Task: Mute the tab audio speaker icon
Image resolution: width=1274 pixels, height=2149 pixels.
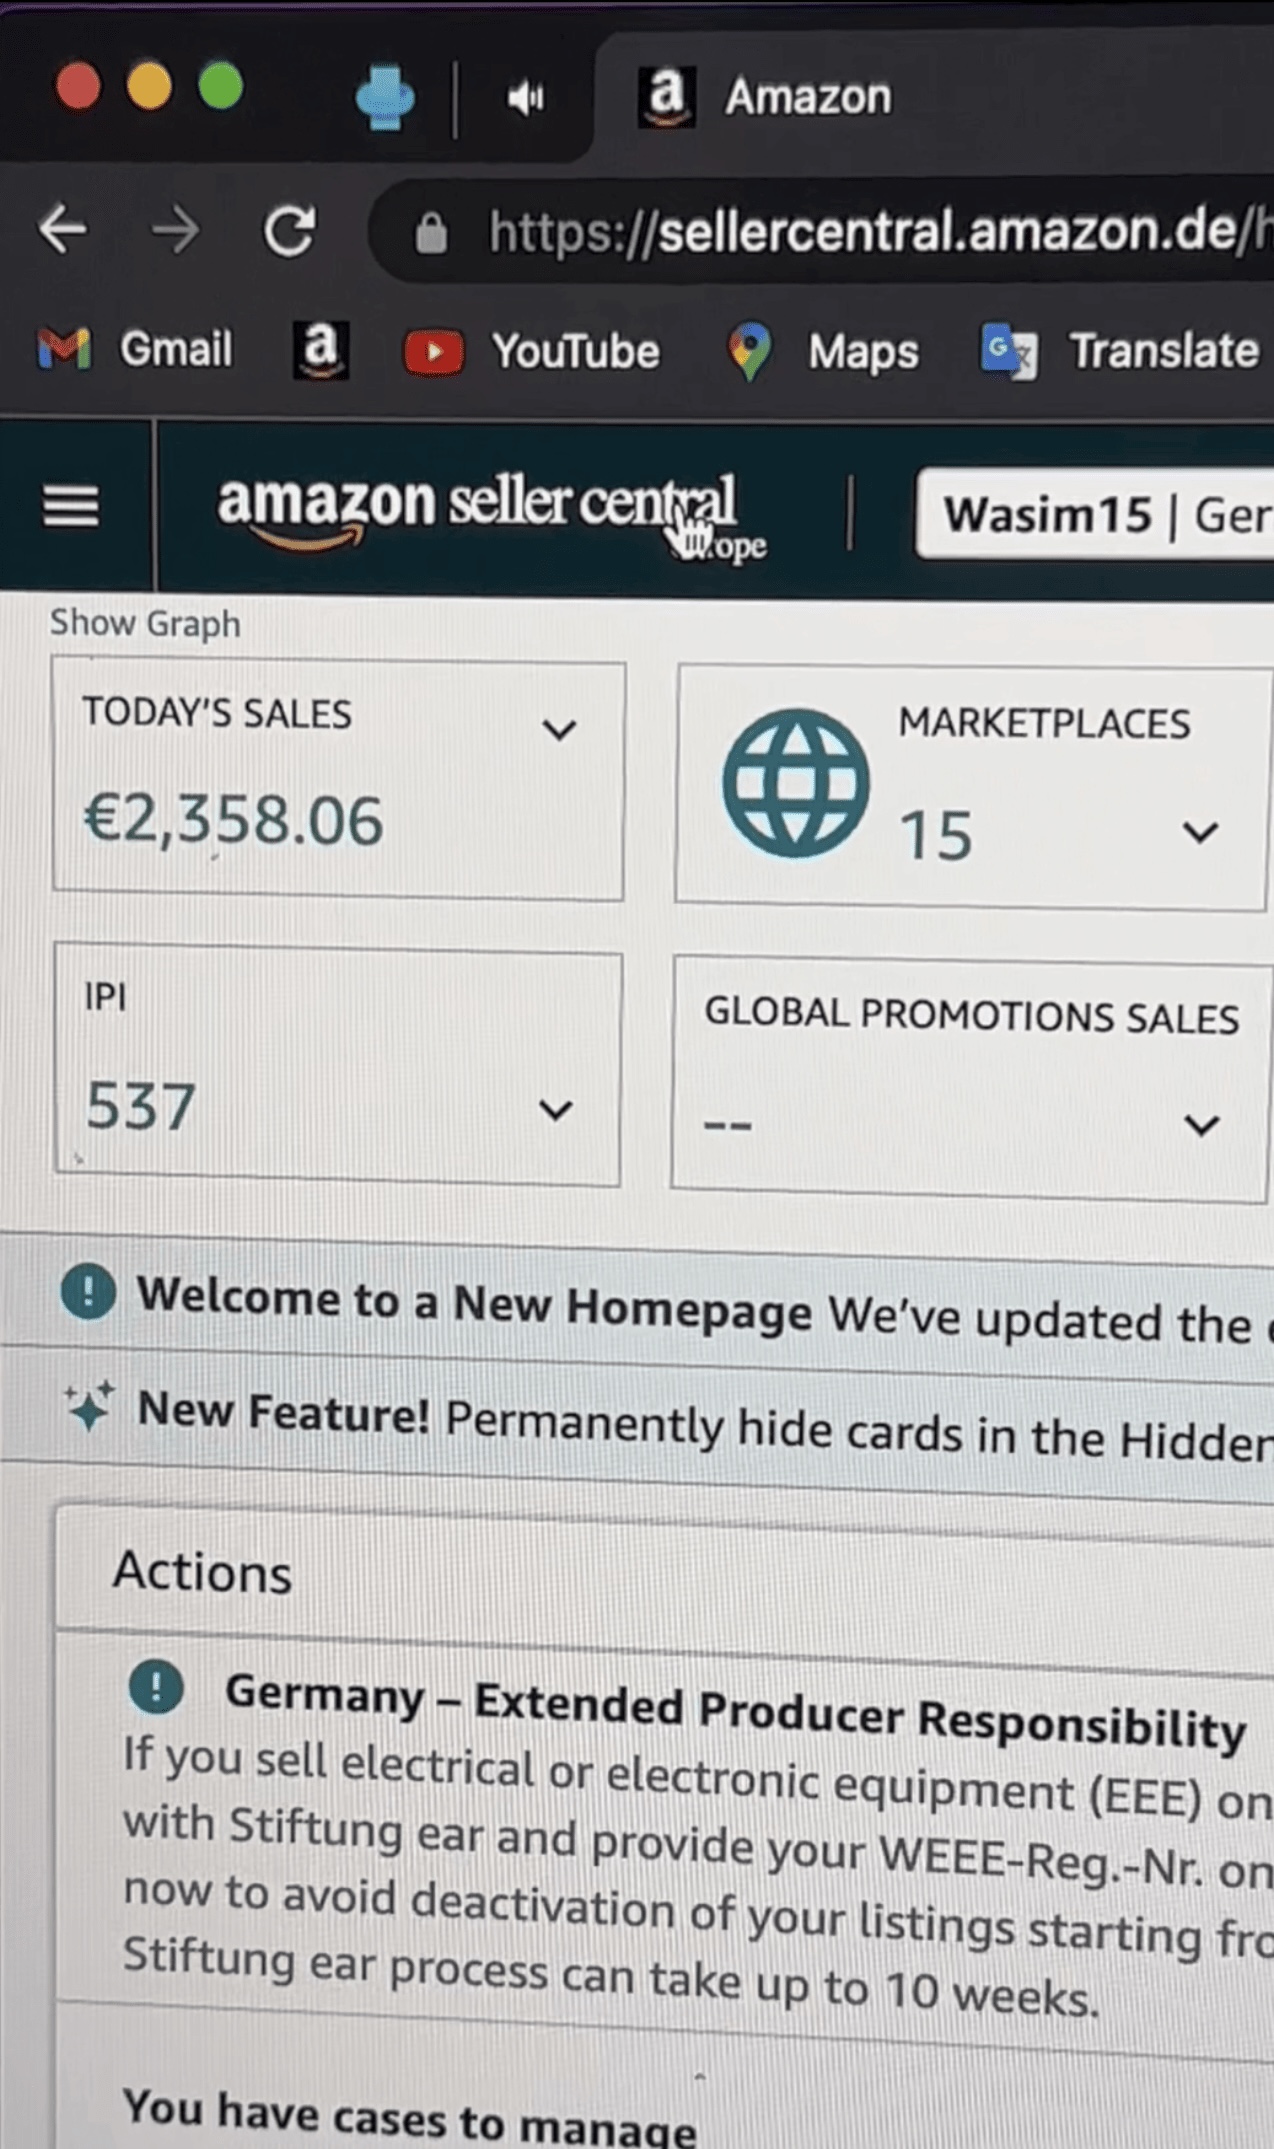Action: [x=525, y=98]
